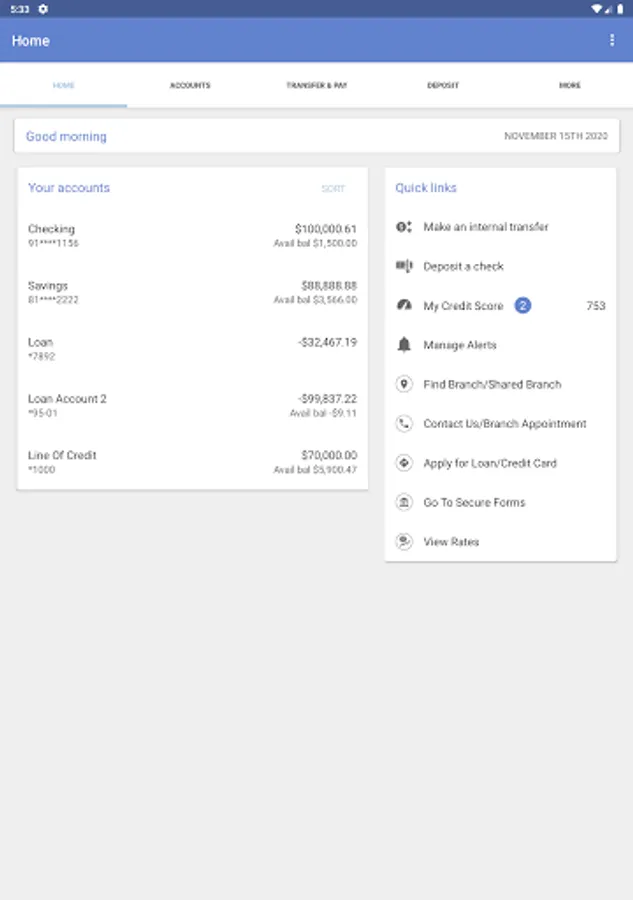Tap the Wi-Fi status icon
The image size is (633, 900).
click(597, 9)
